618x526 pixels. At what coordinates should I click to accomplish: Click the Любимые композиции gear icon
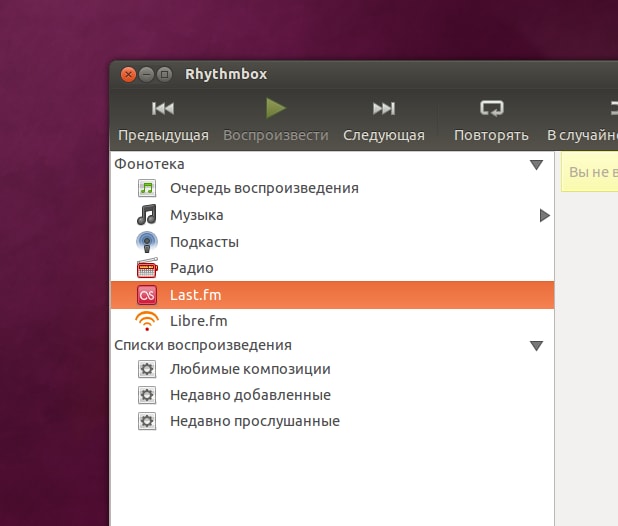point(147,369)
